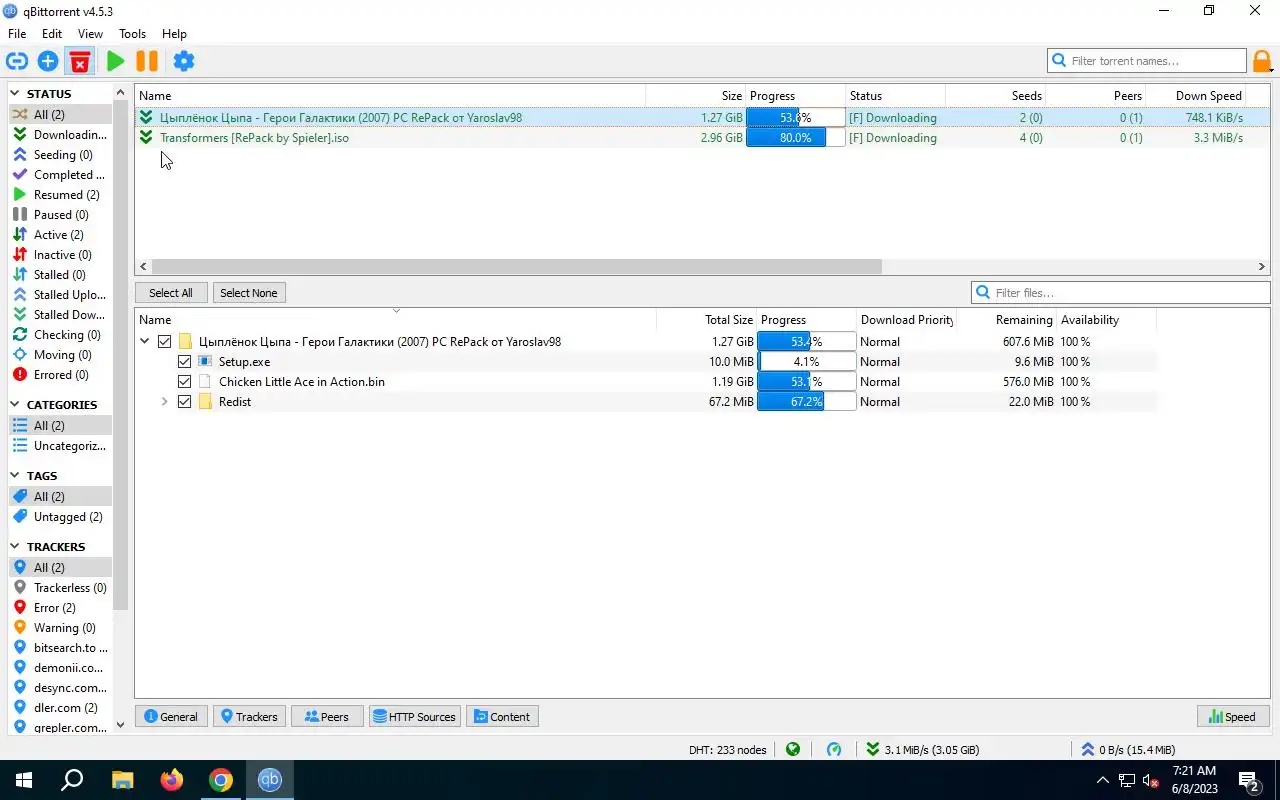
Task: Select Moving (0) status filter
Action: pyautogui.click(x=59, y=355)
